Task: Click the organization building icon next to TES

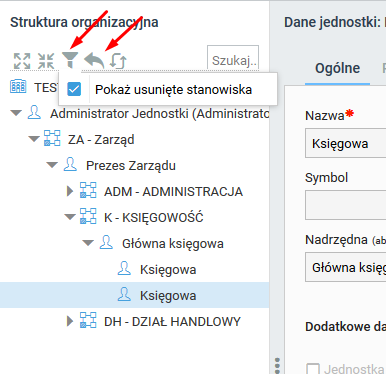Action: tap(18, 86)
